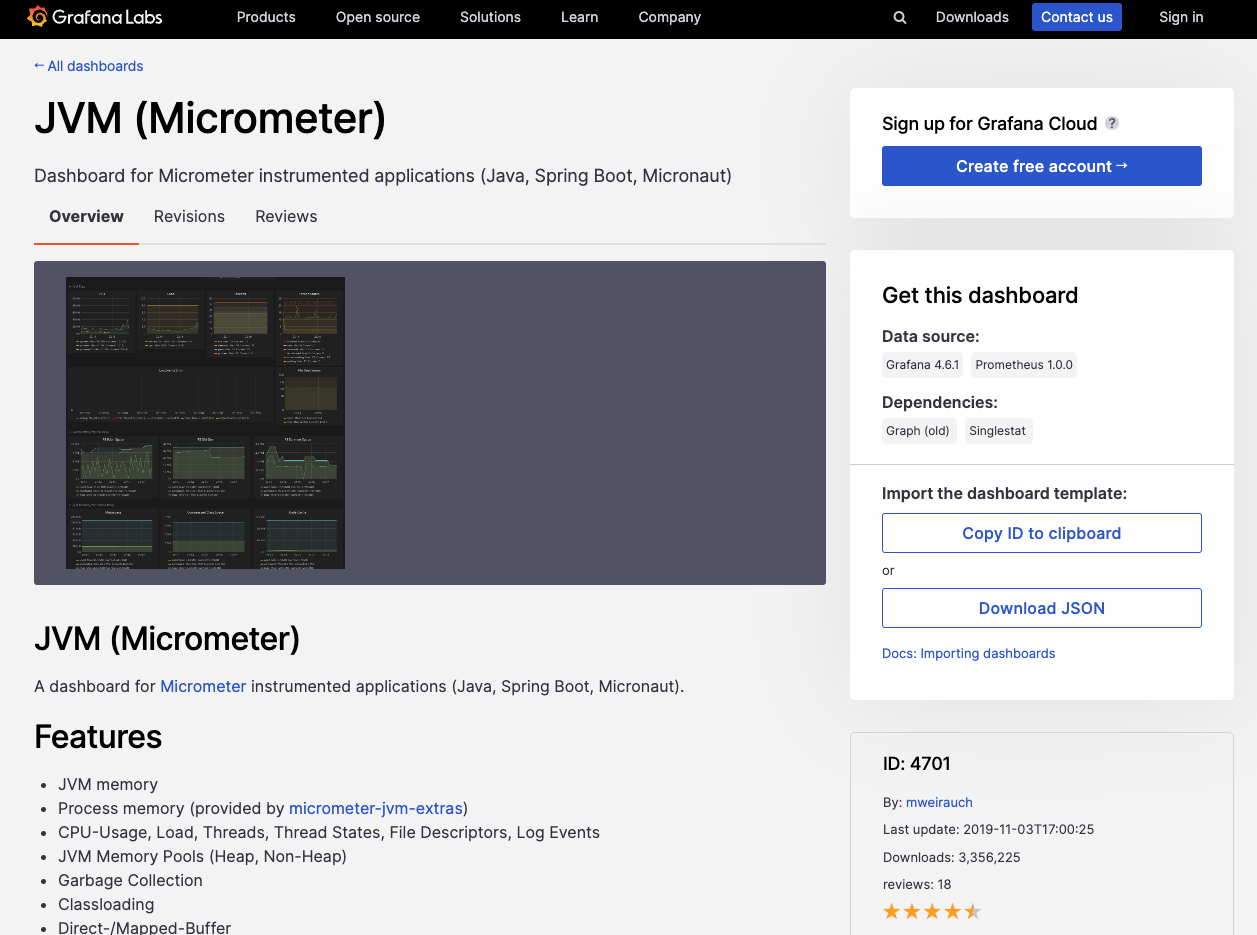Open the Solutions menu
This screenshot has height=935, width=1257.
click(490, 17)
